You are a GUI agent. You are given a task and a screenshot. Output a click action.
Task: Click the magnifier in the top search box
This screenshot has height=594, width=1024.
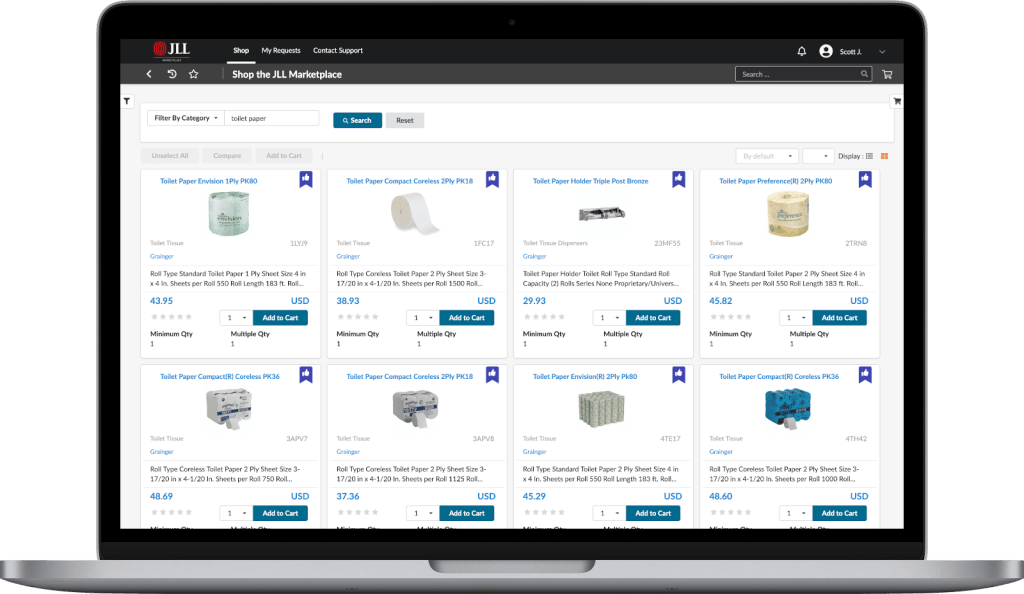[864, 74]
